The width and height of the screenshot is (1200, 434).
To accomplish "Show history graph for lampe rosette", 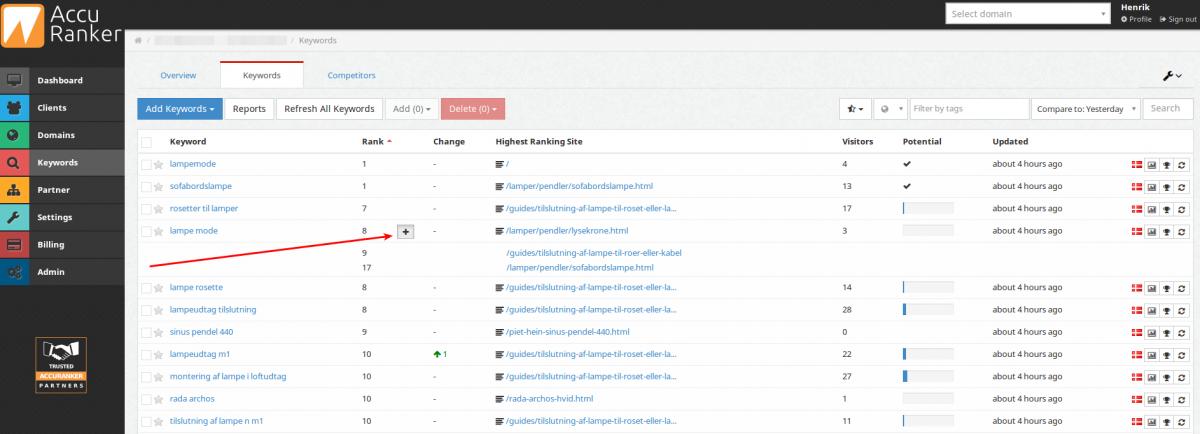I will [x=1151, y=288].
